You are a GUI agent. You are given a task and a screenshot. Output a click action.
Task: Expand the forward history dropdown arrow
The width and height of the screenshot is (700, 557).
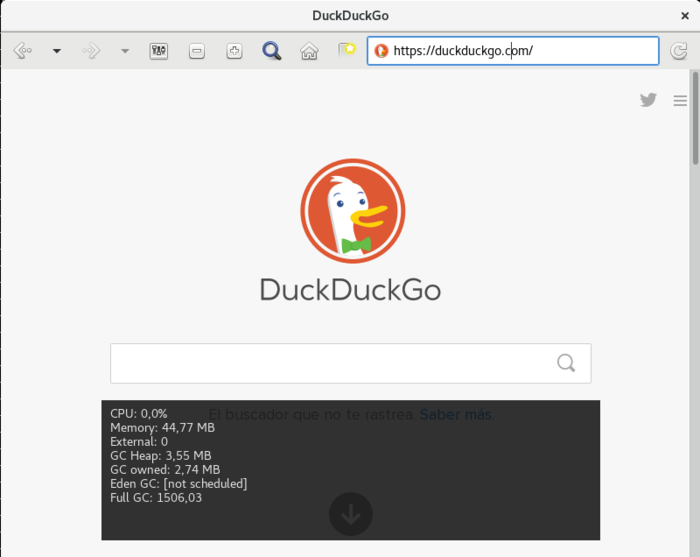[125, 51]
